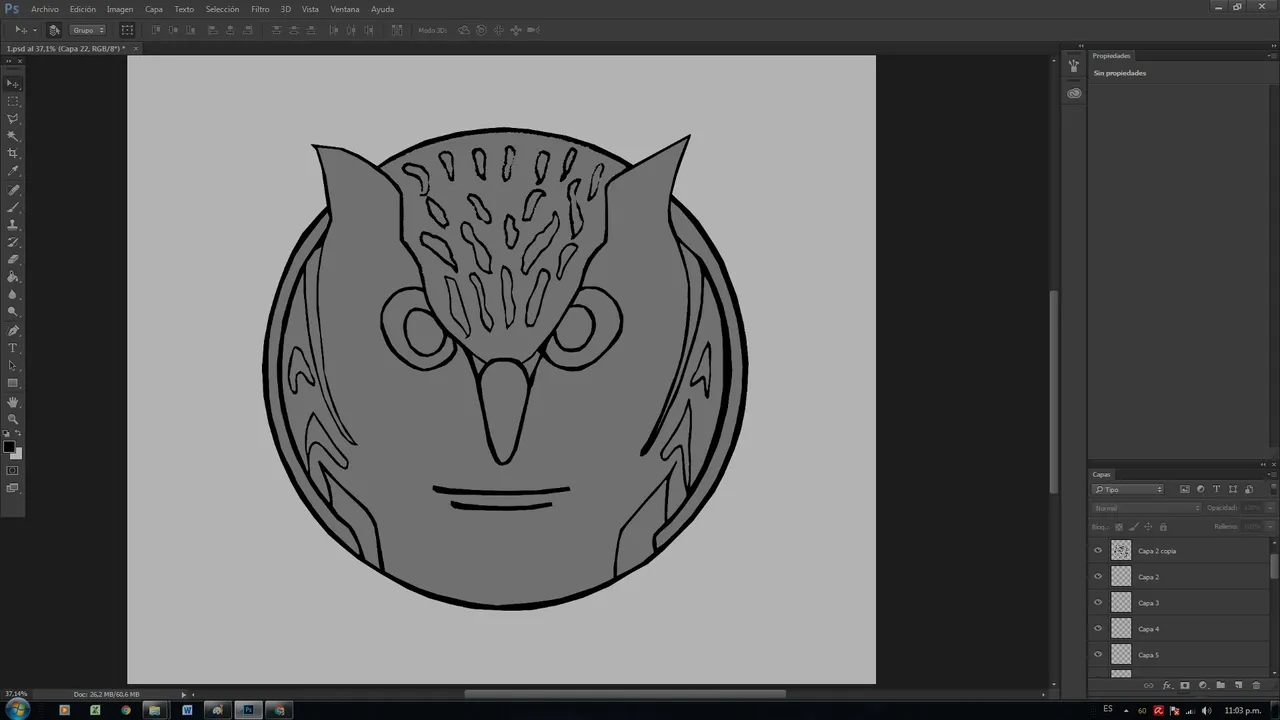This screenshot has width=1280, height=720.
Task: Click the background color swatch
Action: tap(16, 454)
